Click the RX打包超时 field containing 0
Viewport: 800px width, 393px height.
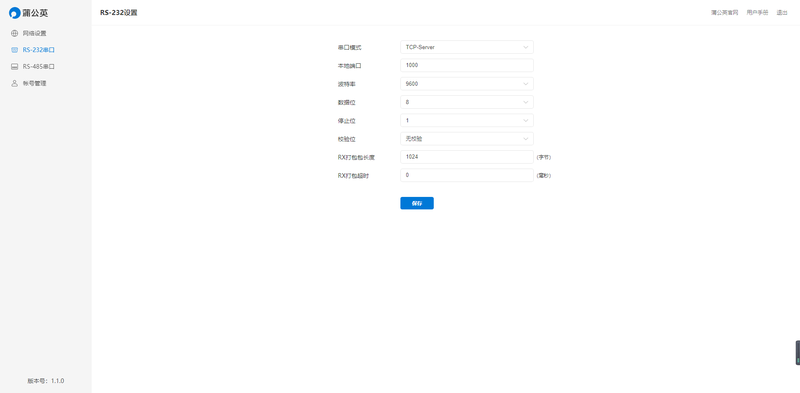[x=467, y=176]
